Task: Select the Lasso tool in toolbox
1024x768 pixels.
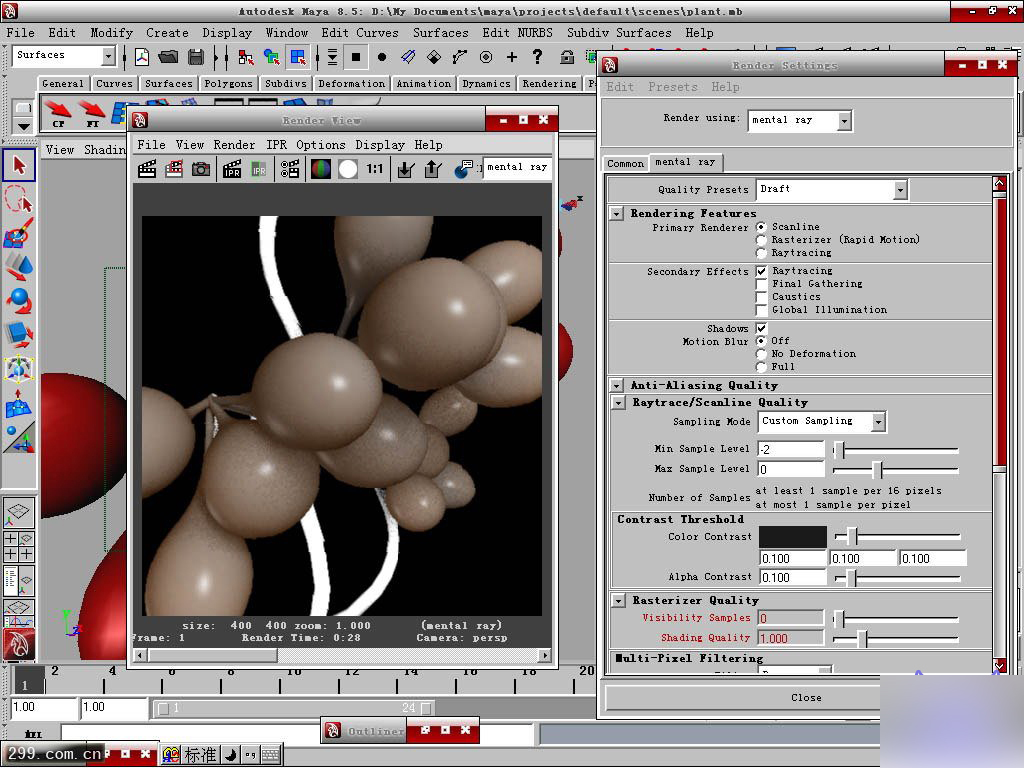Action: [x=19, y=198]
